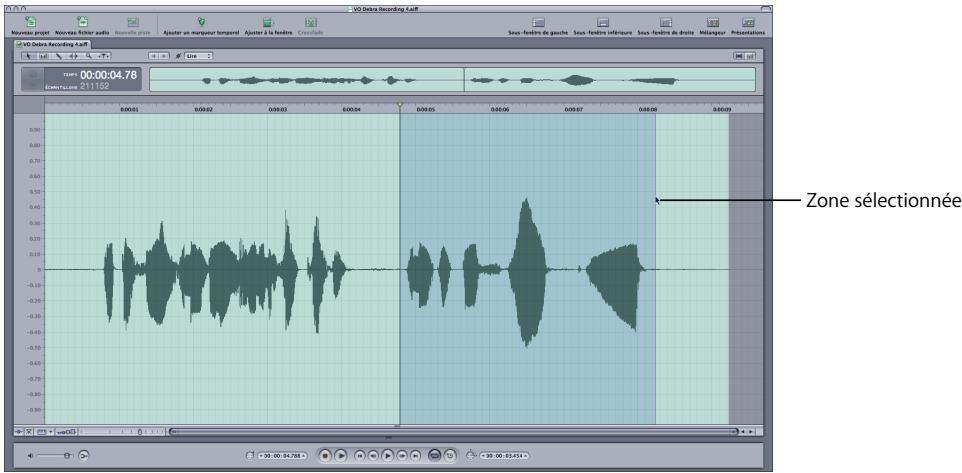Viewport: 962px width, 473px height.
Task: Select the frequency selection tool
Action: point(44,56)
